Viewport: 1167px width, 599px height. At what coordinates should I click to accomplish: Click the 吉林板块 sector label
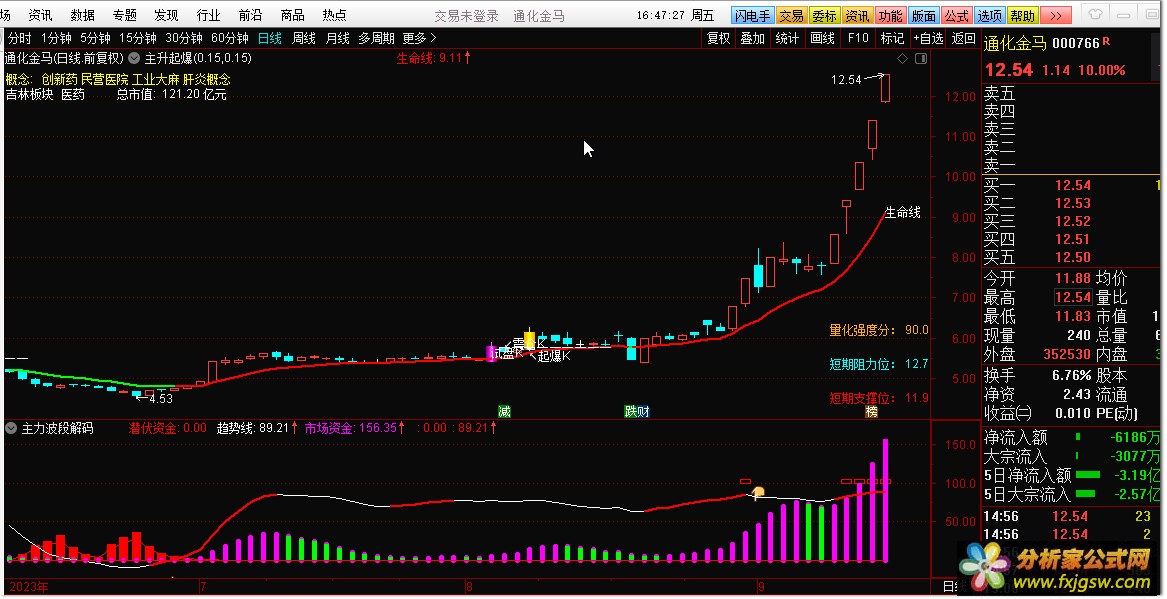[30, 95]
